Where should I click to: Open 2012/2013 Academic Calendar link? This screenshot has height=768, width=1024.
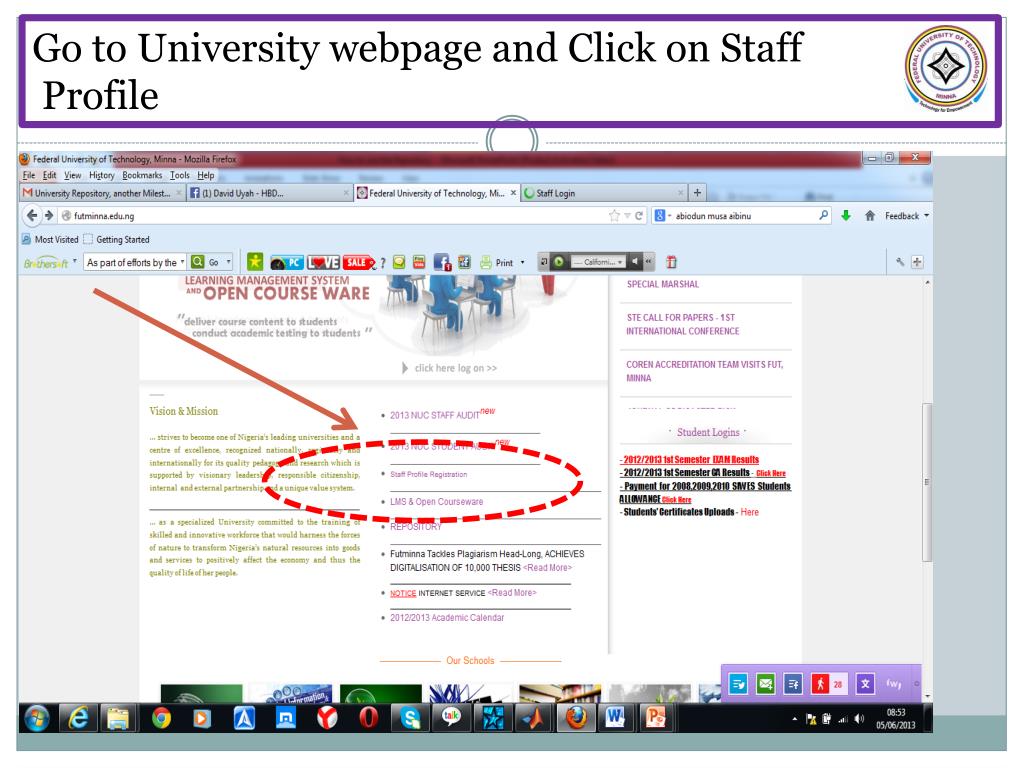[447, 618]
